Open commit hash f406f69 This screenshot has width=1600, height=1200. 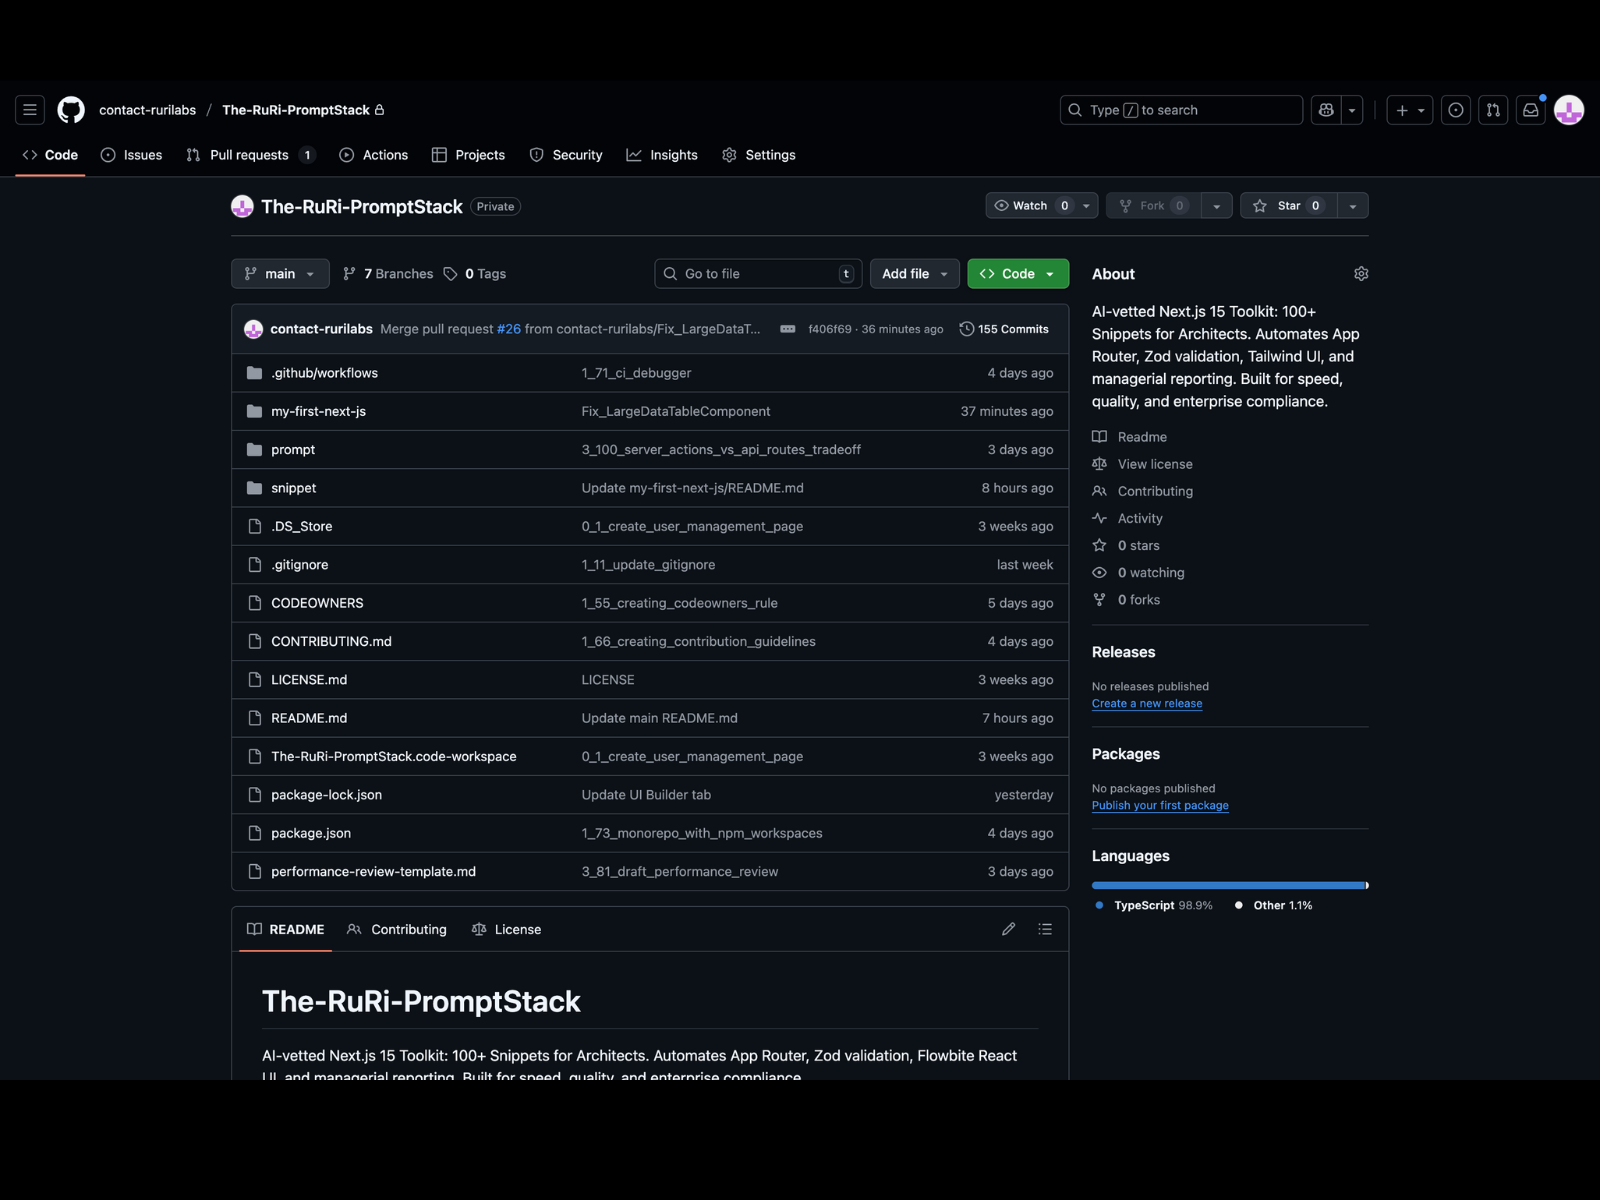click(x=829, y=329)
